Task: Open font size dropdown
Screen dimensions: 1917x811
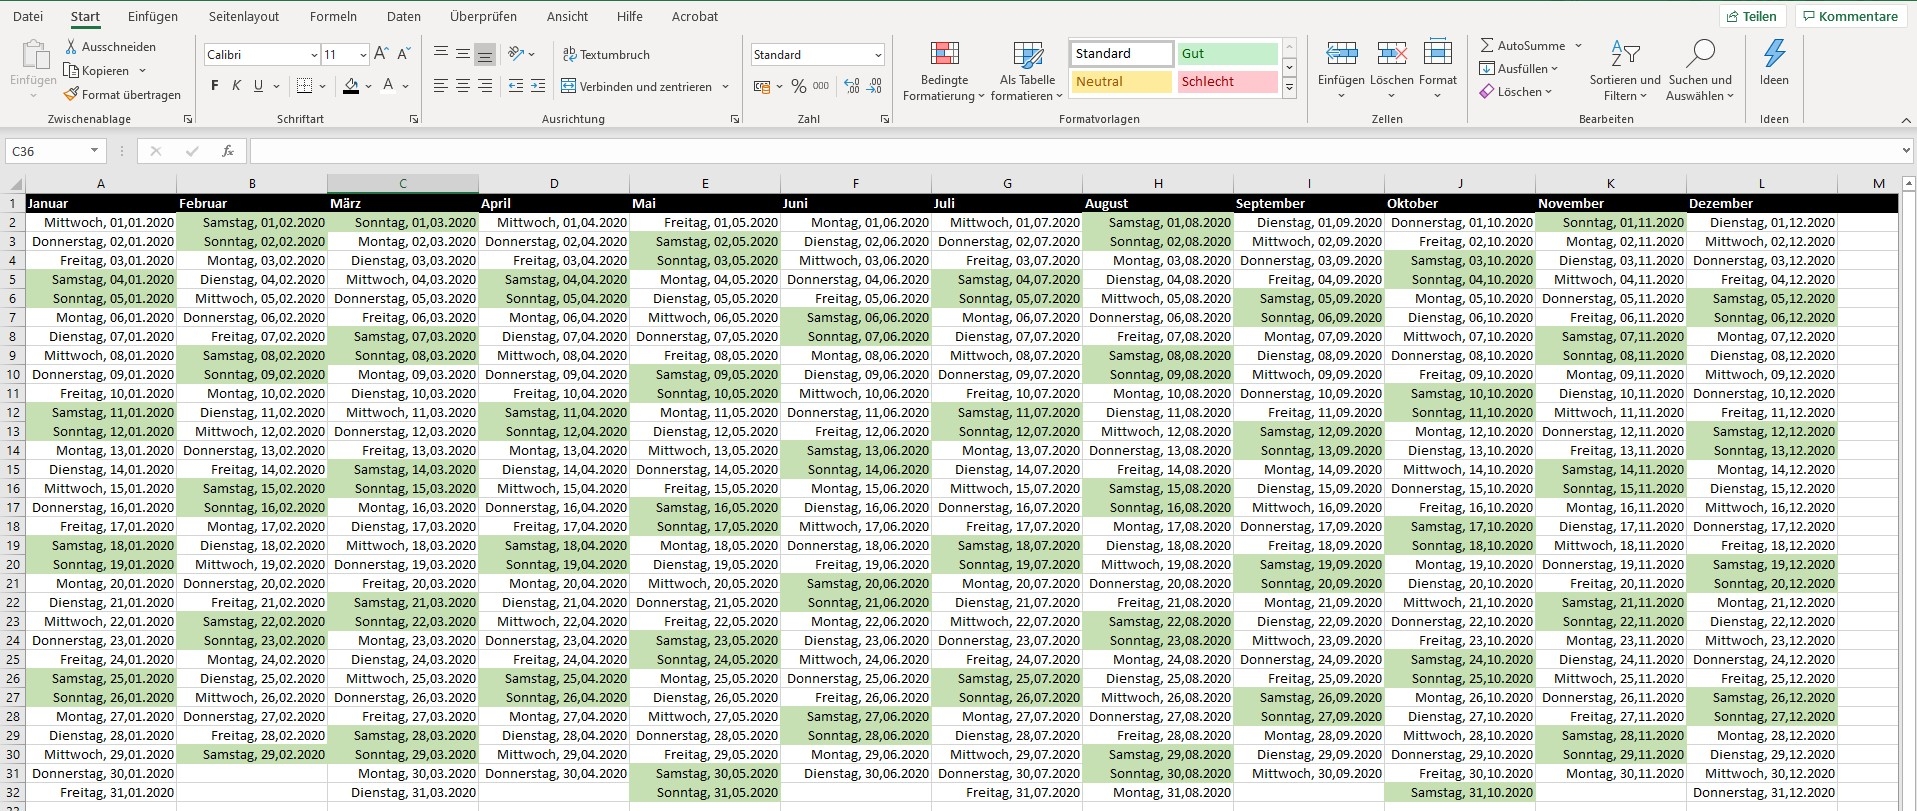Action: [363, 55]
